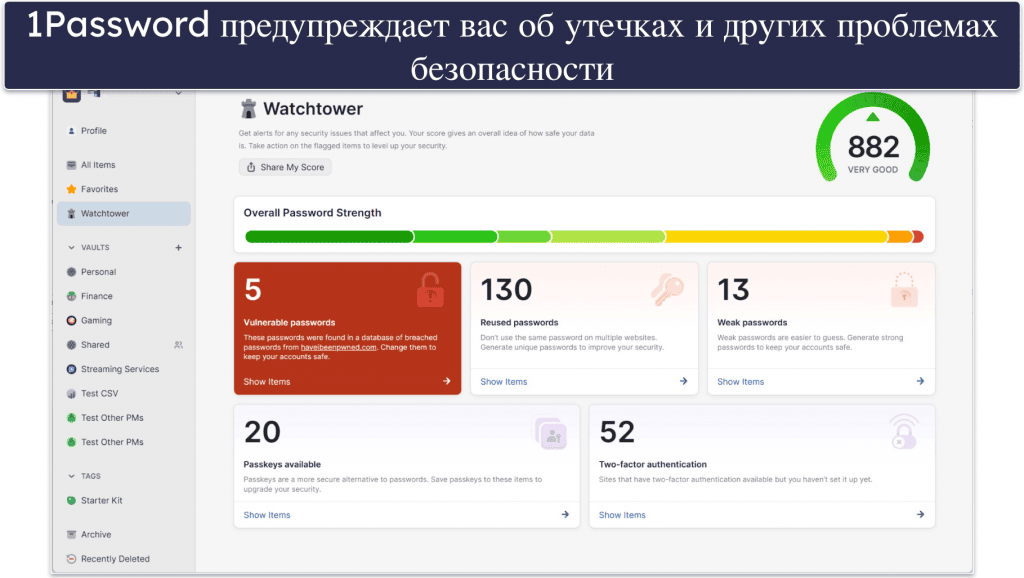Click the Shared vault icon
This screenshot has width=1024, height=578.
click(71, 345)
